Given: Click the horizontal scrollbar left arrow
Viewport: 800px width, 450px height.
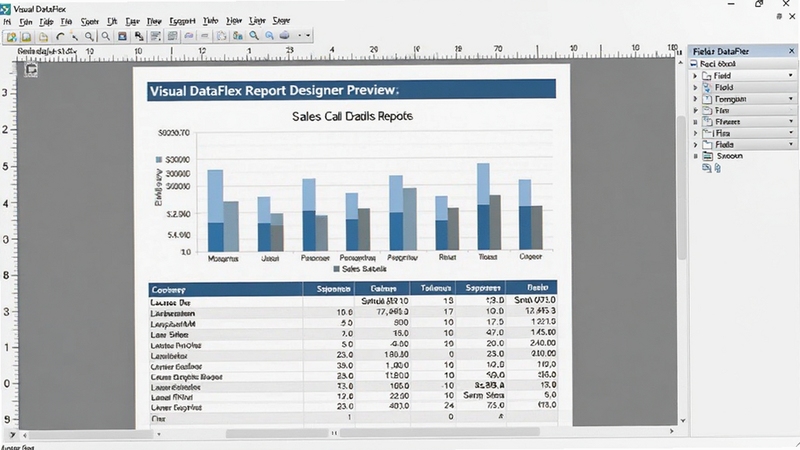Looking at the screenshot, I should (x=25, y=435).
